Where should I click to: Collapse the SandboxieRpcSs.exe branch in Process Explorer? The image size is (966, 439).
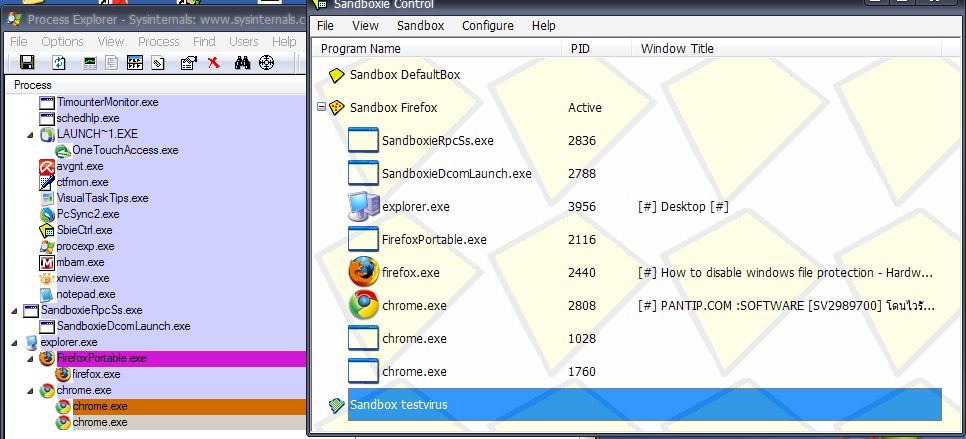14,311
